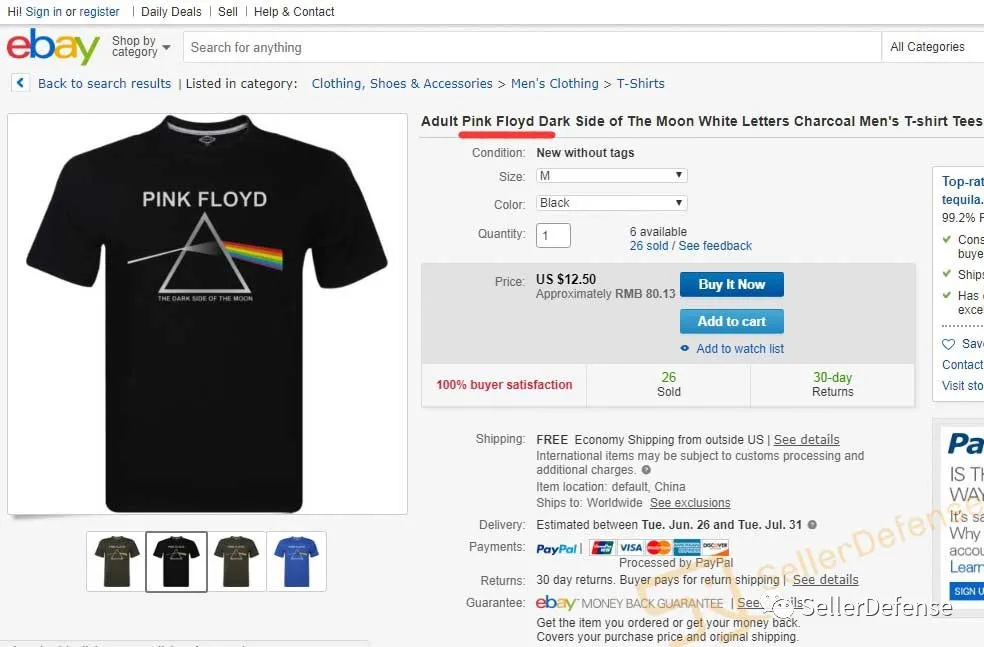Click the info icon beside delivery estimate
984x647 pixels.
pos(812,525)
